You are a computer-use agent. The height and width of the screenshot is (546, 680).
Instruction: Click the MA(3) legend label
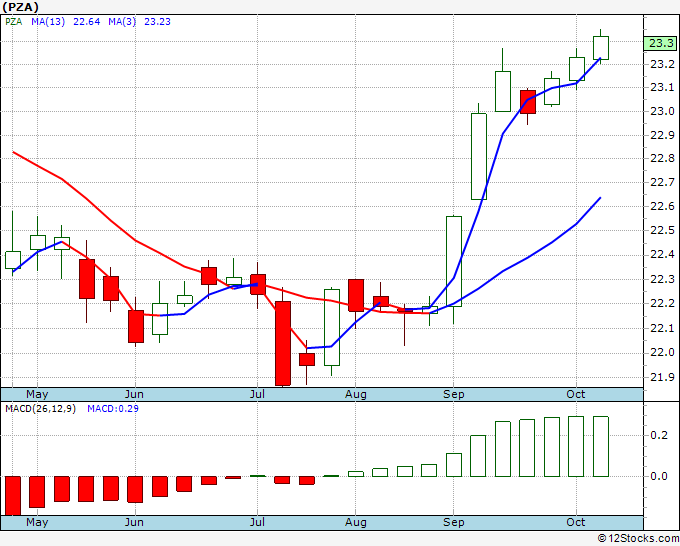[x=122, y=22]
